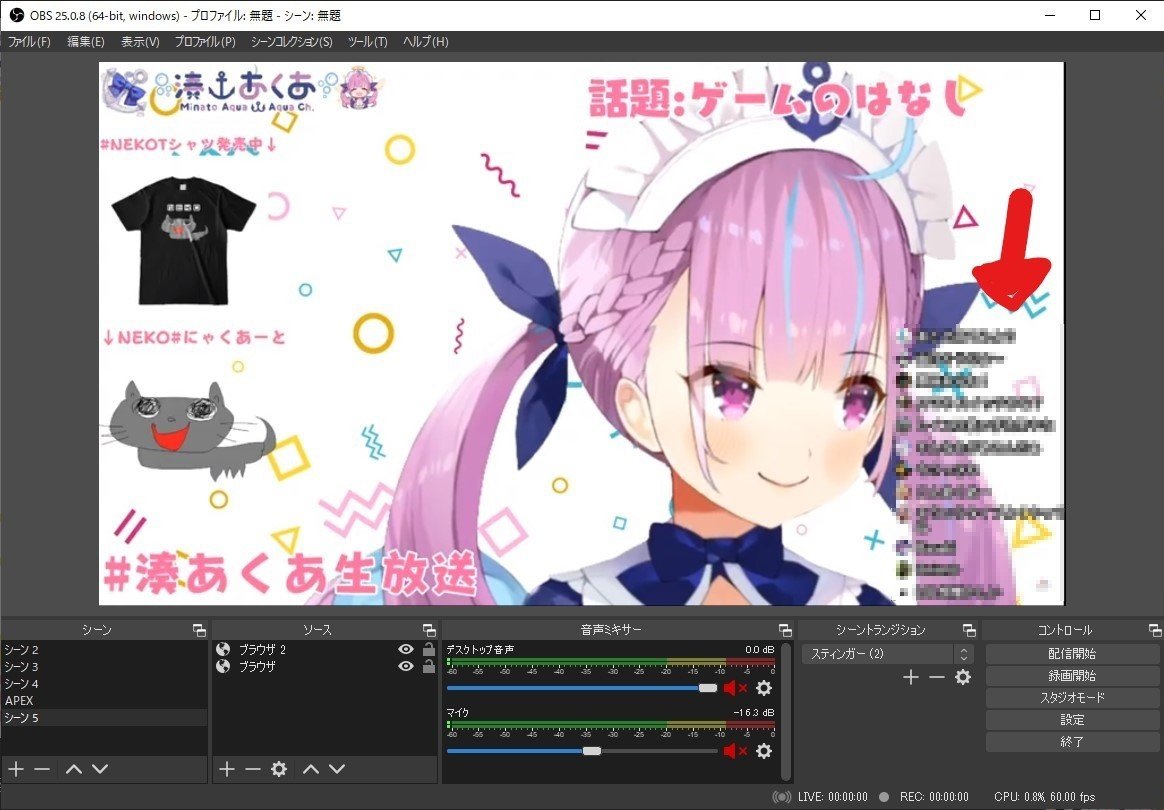The width and height of the screenshot is (1164, 810).
Task: Lock the ブラウザ 2 source
Action: click(x=428, y=649)
